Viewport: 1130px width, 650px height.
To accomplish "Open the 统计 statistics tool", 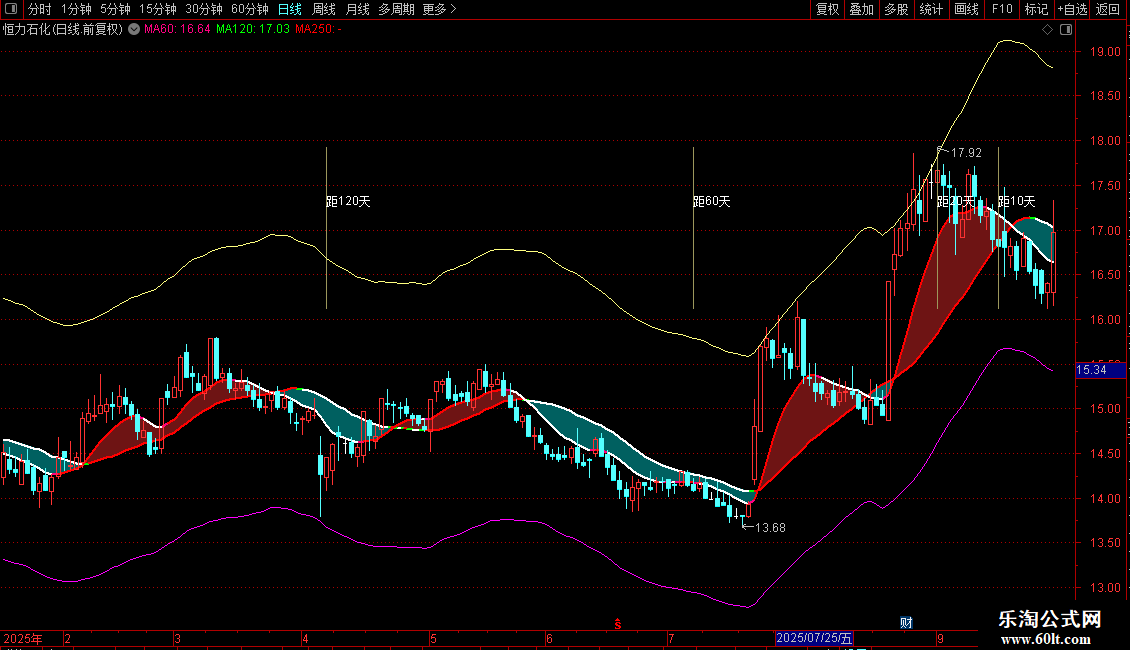I will pos(931,9).
